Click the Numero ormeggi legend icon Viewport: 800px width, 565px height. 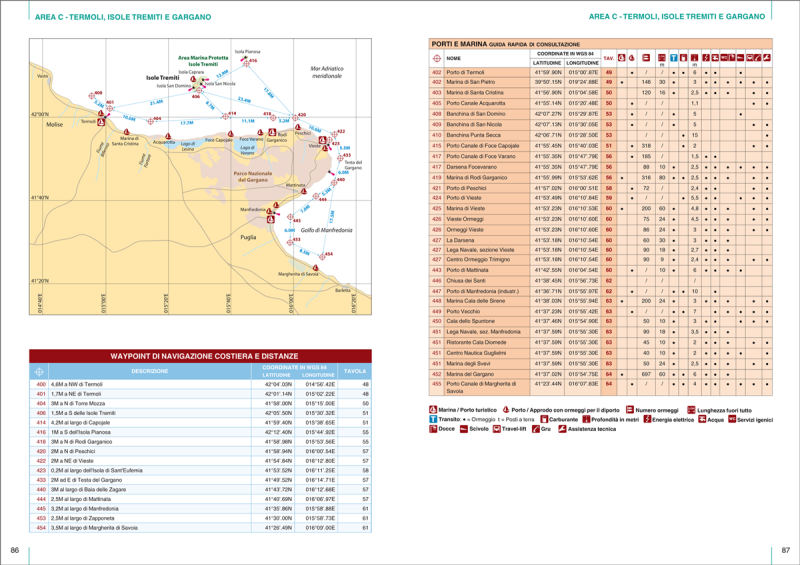point(629,410)
